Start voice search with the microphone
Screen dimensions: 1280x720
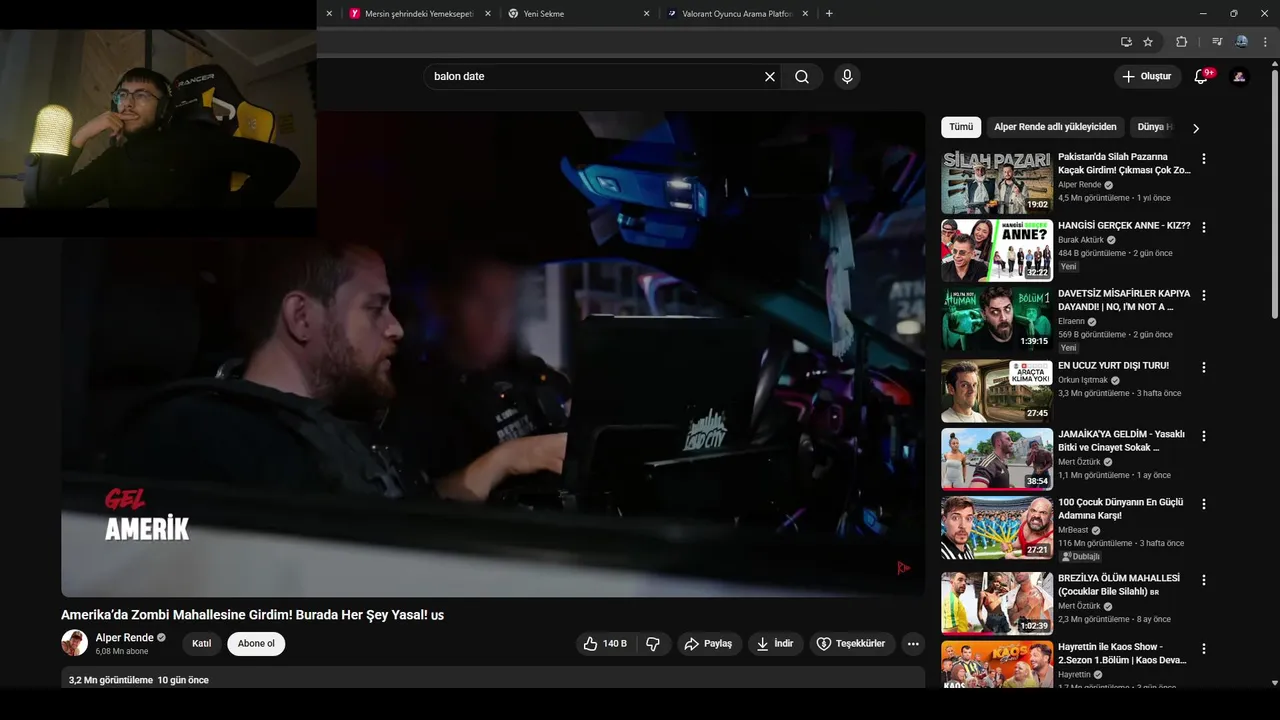(847, 77)
